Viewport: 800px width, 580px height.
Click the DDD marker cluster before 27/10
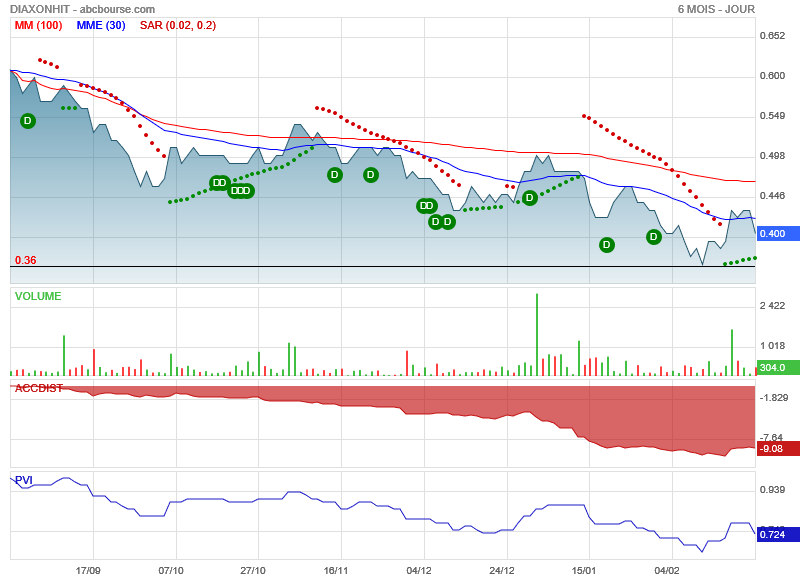[241, 191]
